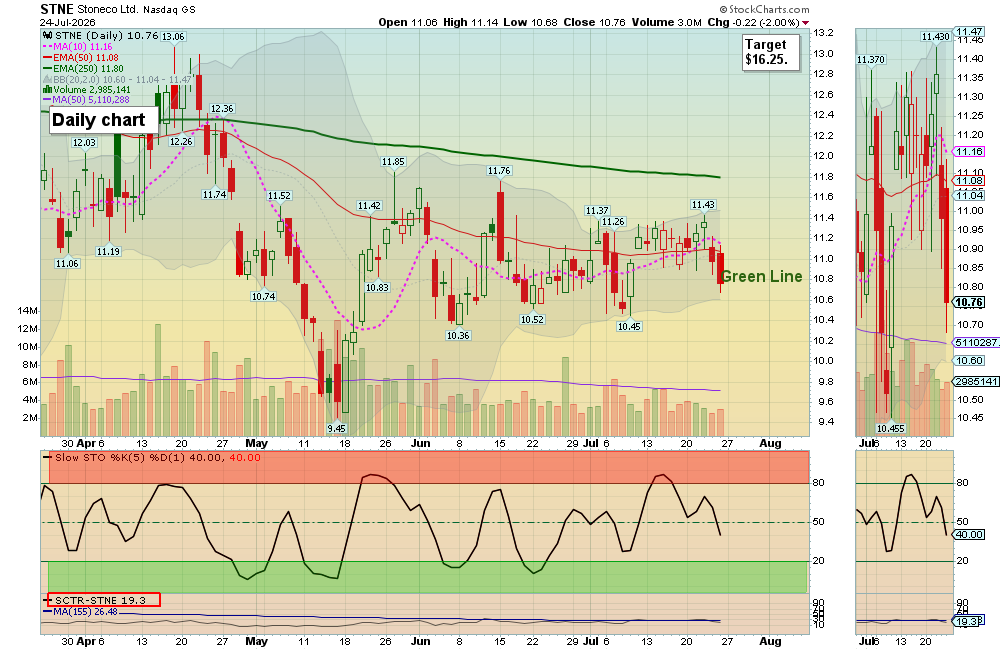The image size is (1000, 650).
Task: Click the bold 10.76 price tag in the zoom panel
Action: [x=969, y=302]
